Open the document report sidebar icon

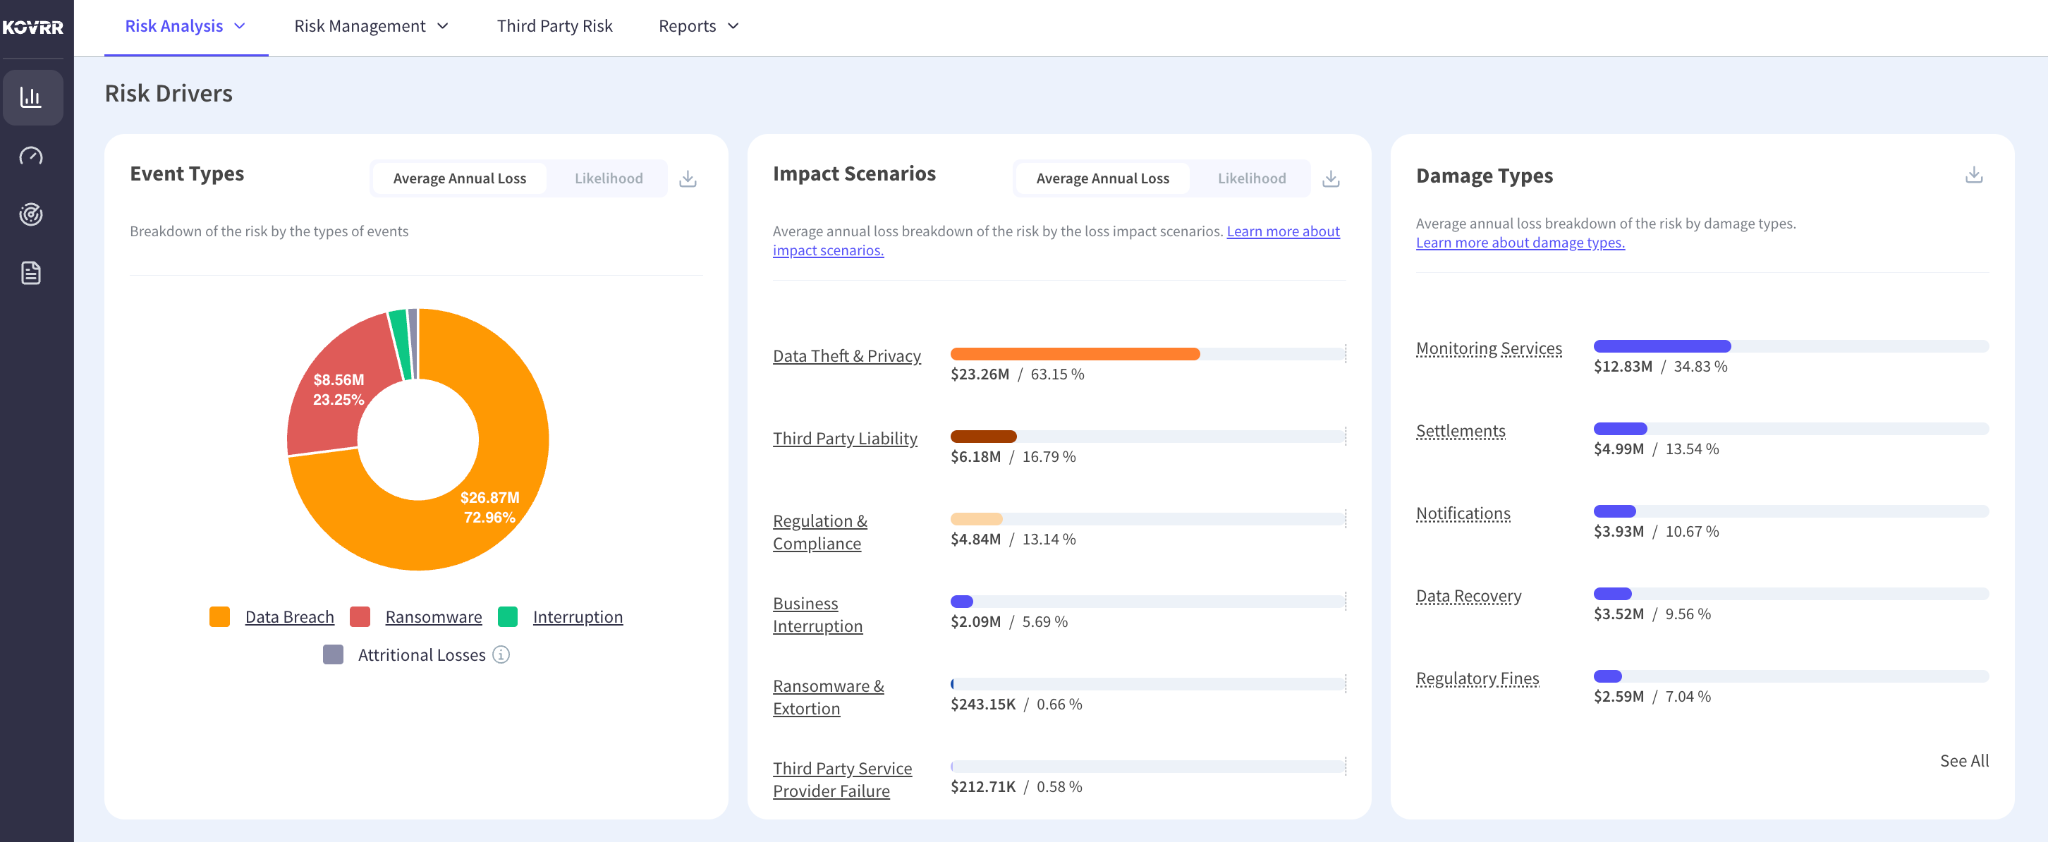(x=32, y=273)
